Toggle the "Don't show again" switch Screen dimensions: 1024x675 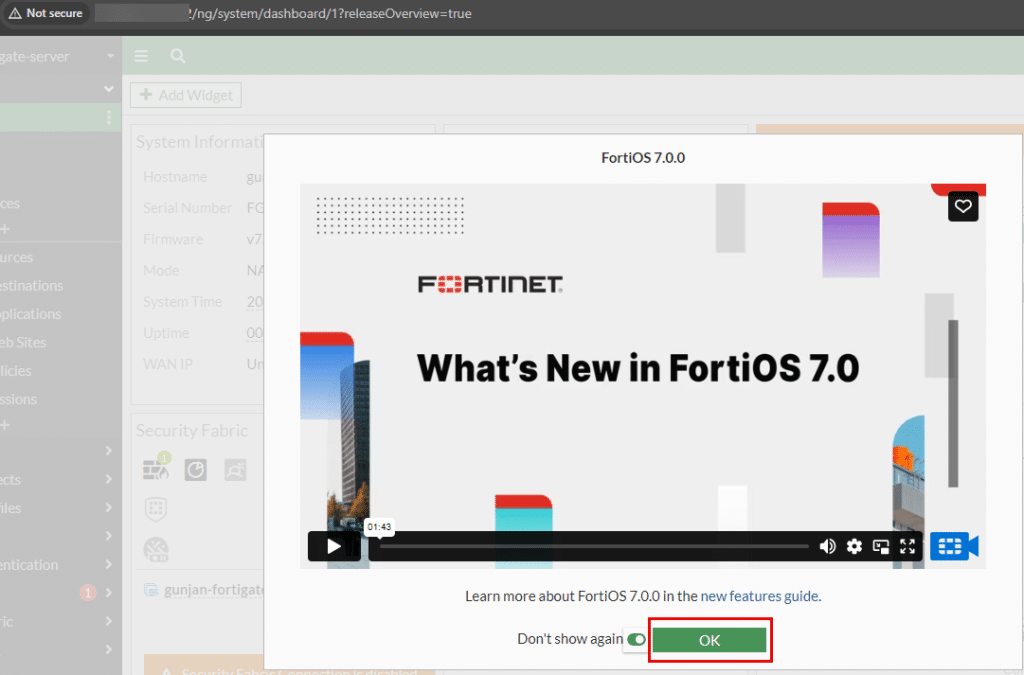click(635, 640)
